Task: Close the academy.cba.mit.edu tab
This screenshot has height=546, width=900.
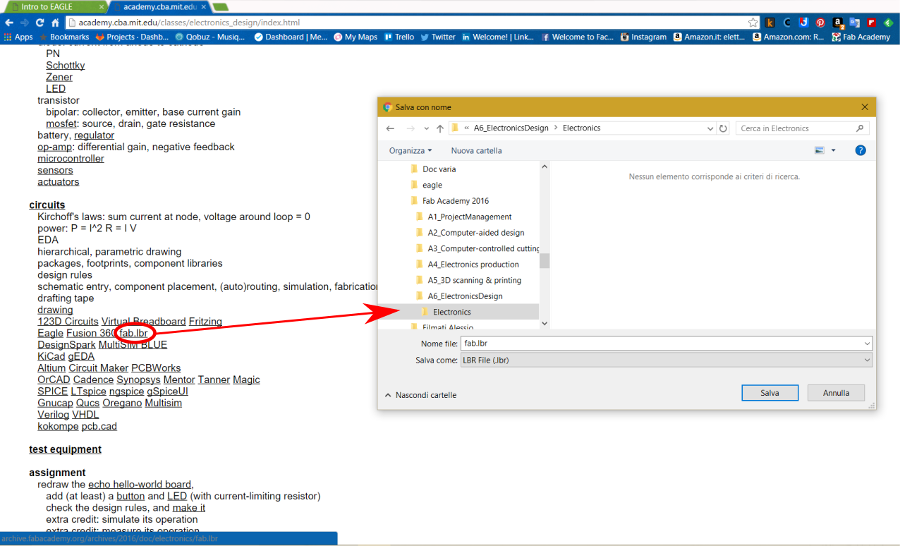Action: tap(204, 7)
